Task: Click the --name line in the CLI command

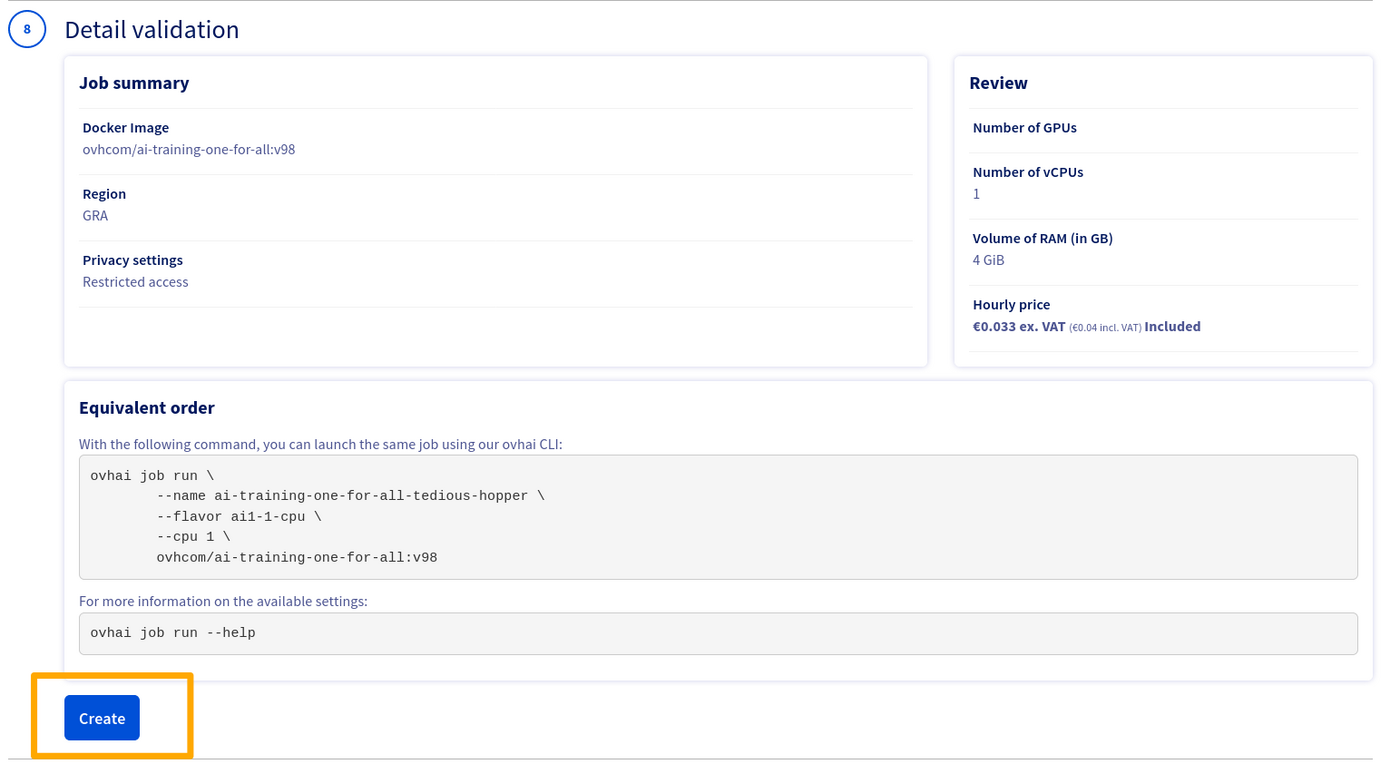Action: pyautogui.click(x=350, y=496)
